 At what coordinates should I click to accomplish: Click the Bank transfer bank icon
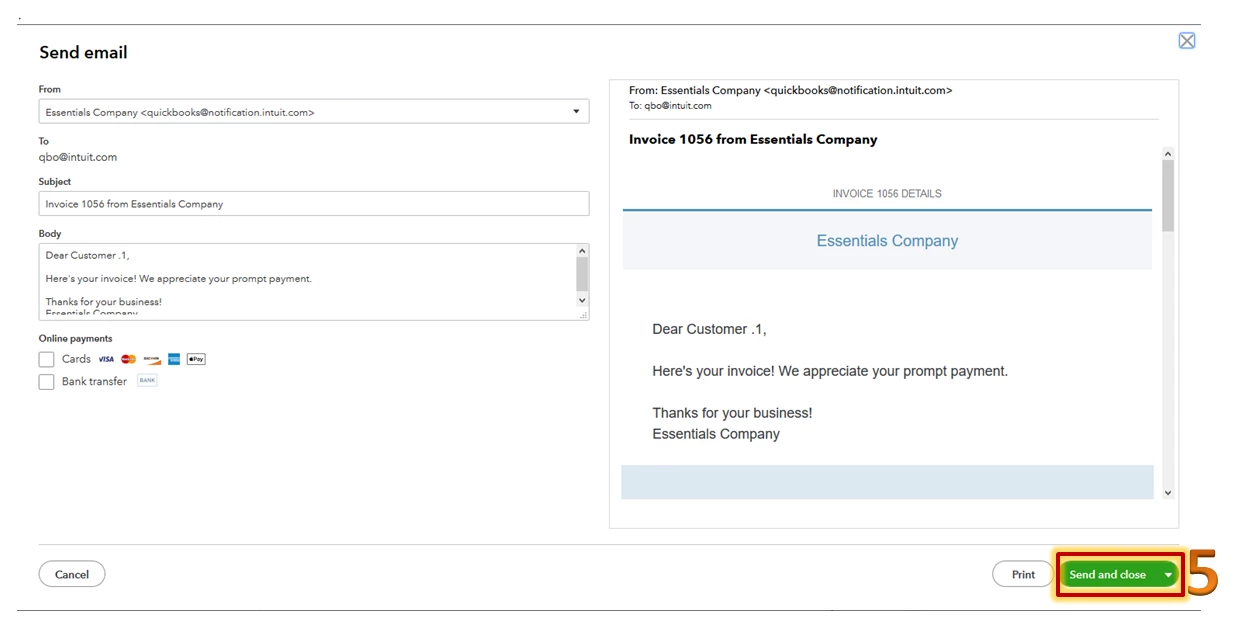click(147, 381)
